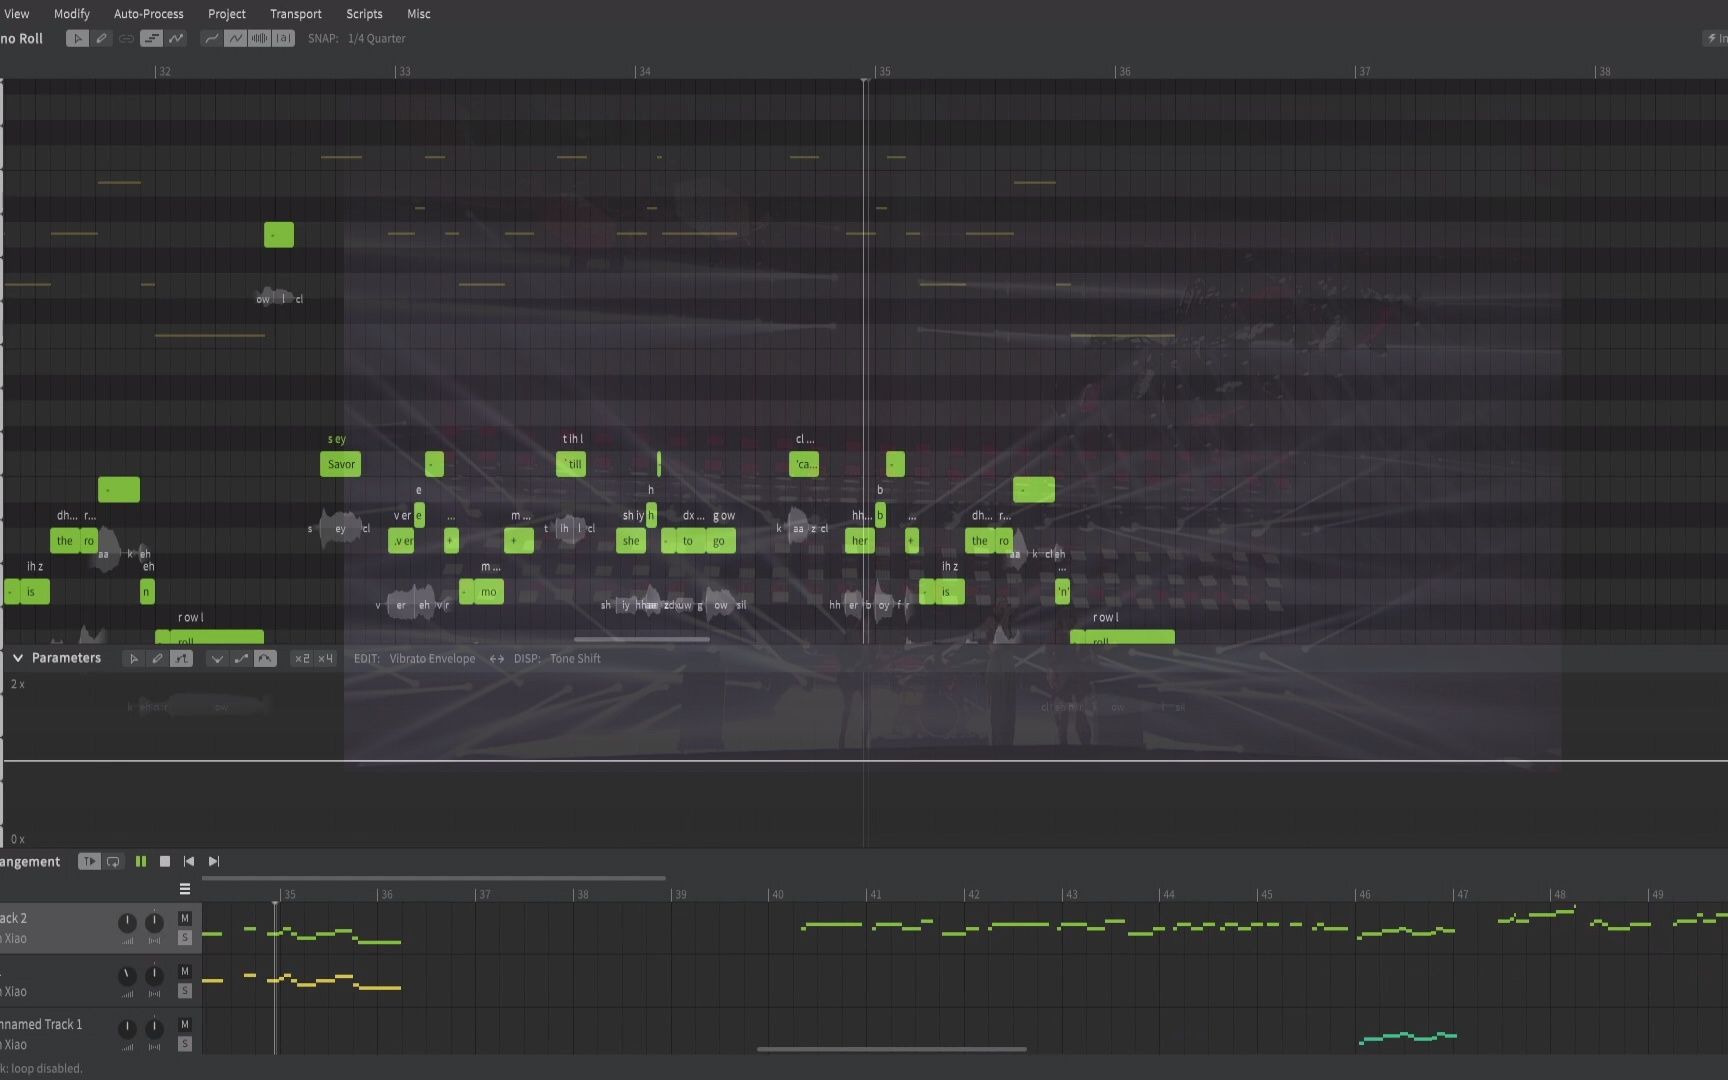Jump to end with skip-forward button
The image size is (1728, 1080).
coord(213,861)
